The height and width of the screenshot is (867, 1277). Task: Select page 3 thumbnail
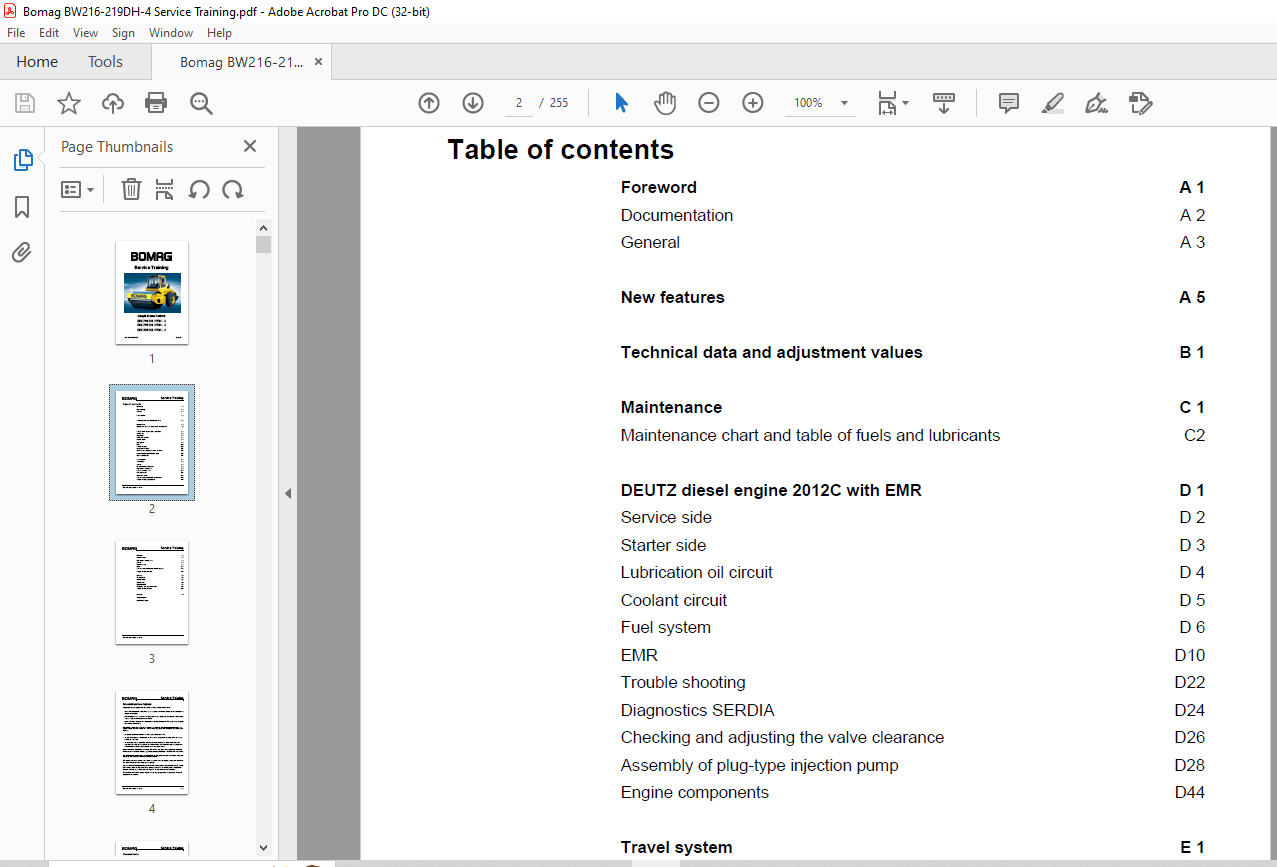coord(152,592)
